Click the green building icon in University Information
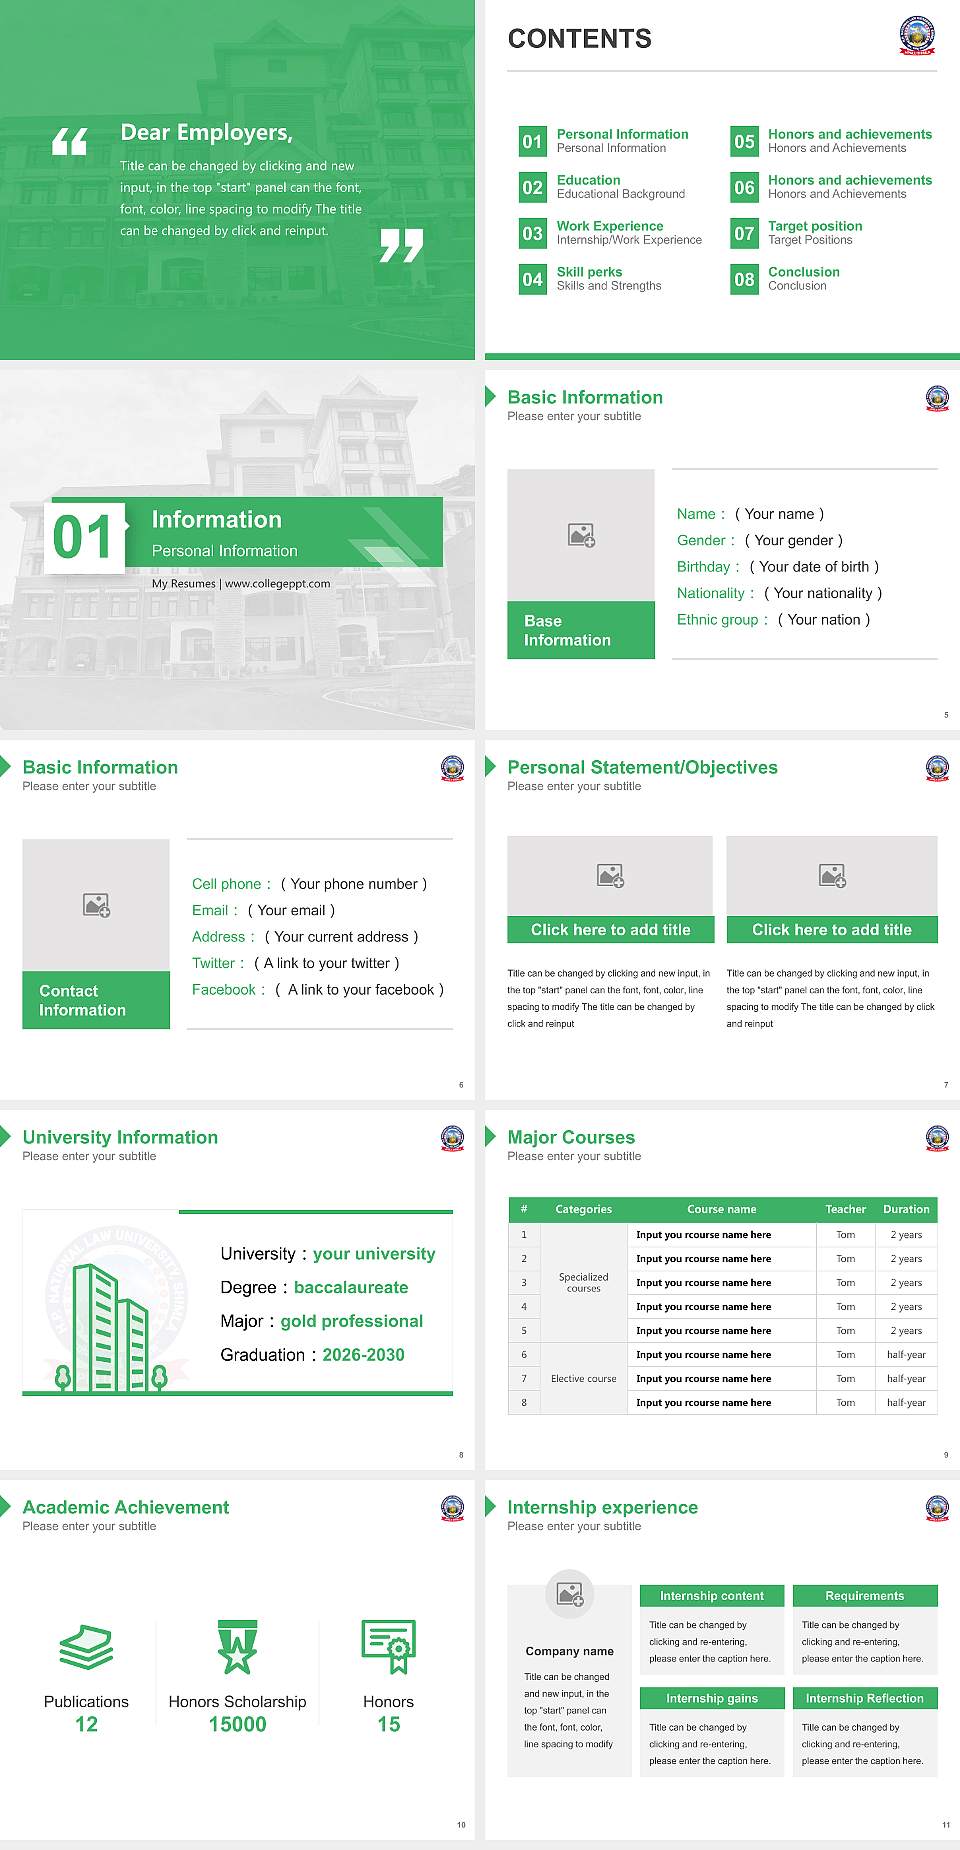This screenshot has height=1850, width=960. [110, 1327]
